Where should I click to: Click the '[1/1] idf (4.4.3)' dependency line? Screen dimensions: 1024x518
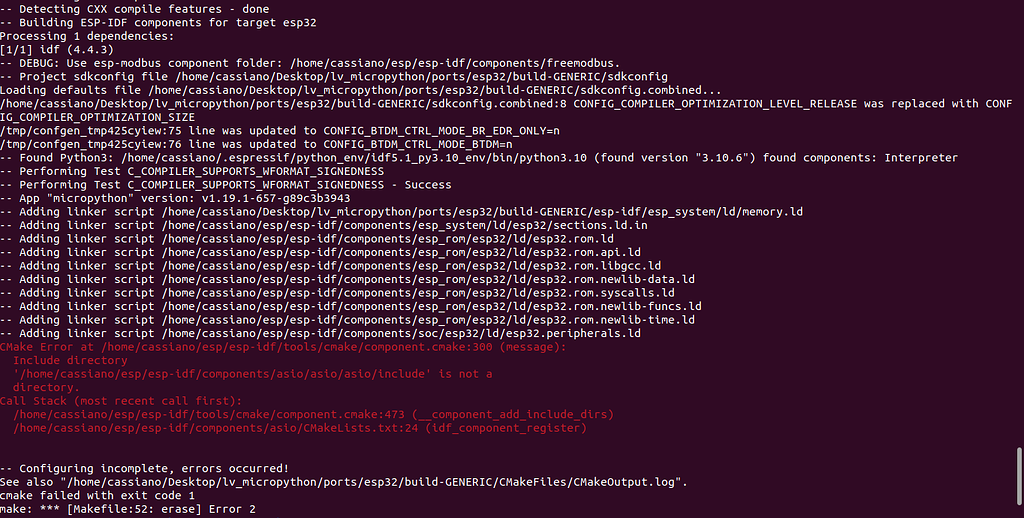[57, 50]
